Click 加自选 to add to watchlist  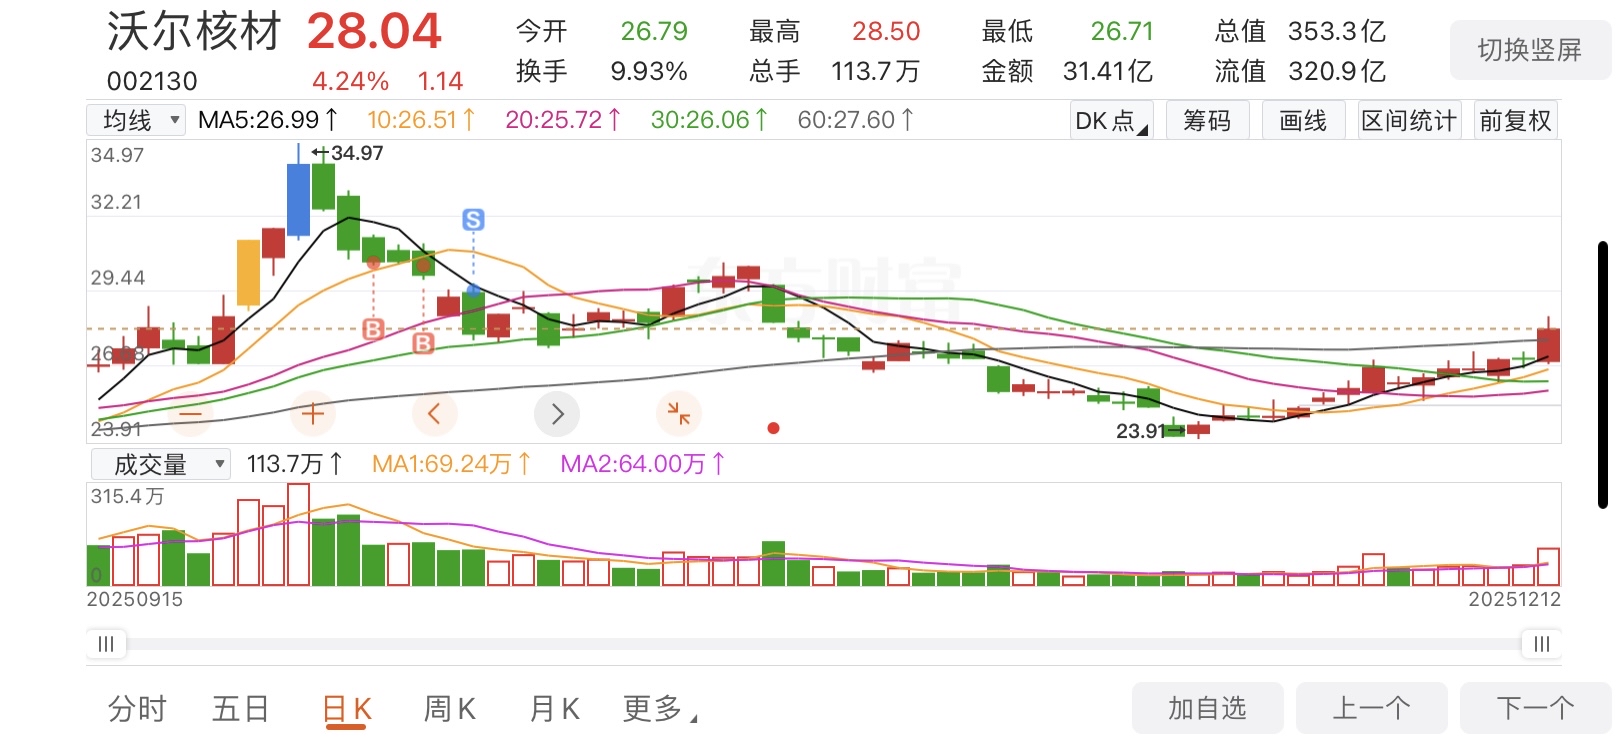pos(1207,709)
